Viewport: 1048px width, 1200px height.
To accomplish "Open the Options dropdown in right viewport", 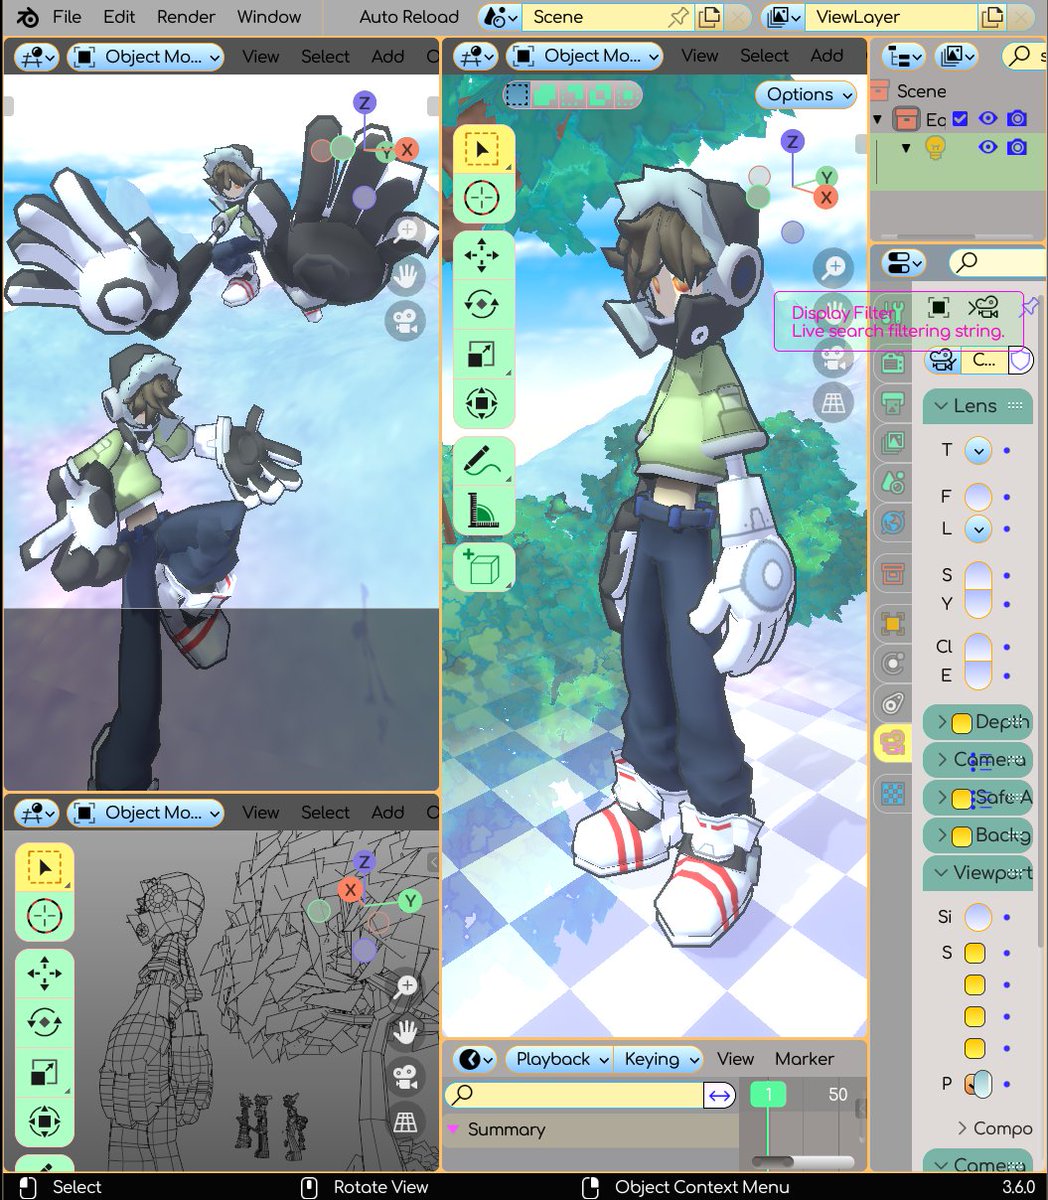I will coord(806,95).
